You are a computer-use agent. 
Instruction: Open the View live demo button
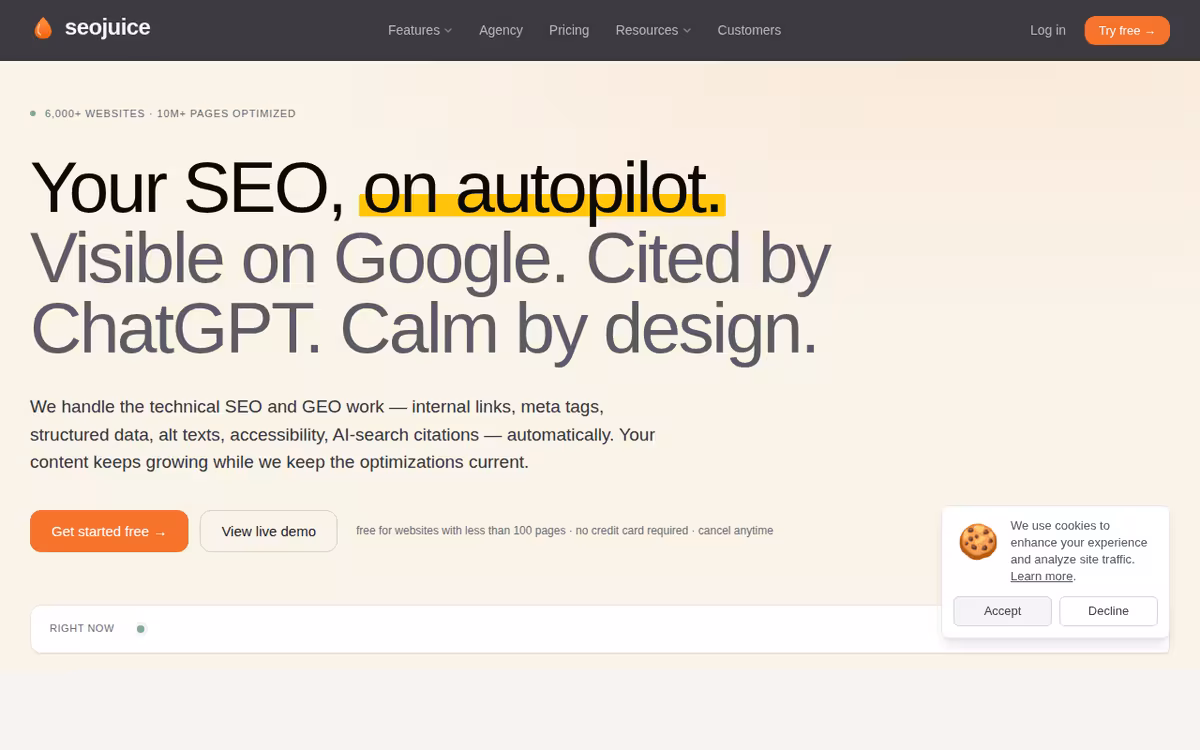pyautogui.click(x=269, y=531)
